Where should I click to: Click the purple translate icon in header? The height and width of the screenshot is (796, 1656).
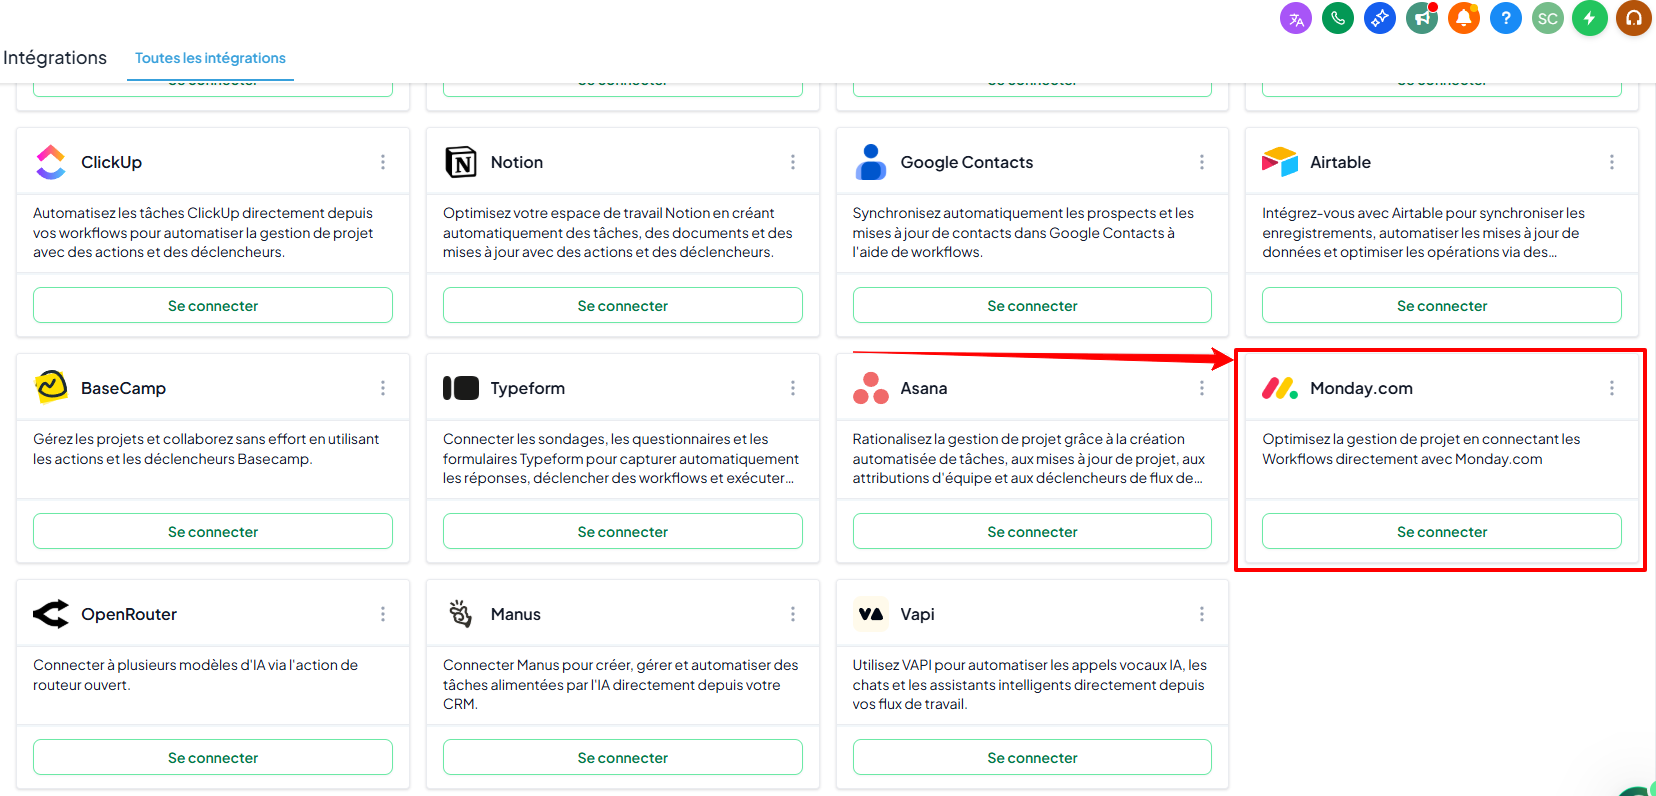coord(1296,18)
